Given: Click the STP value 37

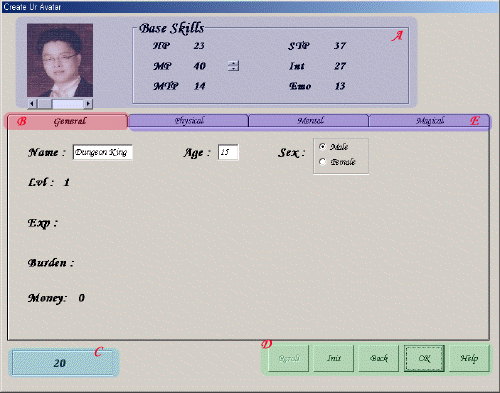Looking at the screenshot, I should 340,46.
